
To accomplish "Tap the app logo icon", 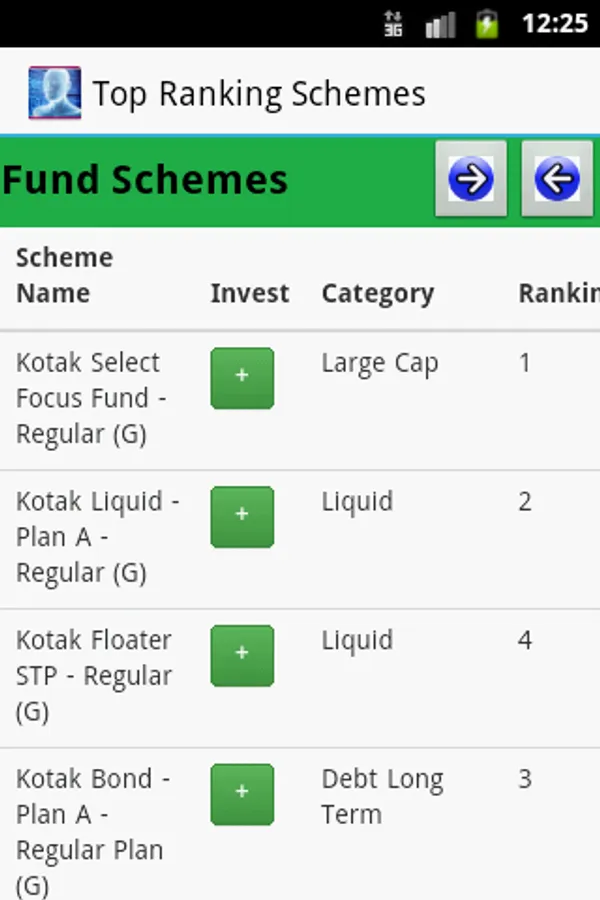I will pos(54,94).
